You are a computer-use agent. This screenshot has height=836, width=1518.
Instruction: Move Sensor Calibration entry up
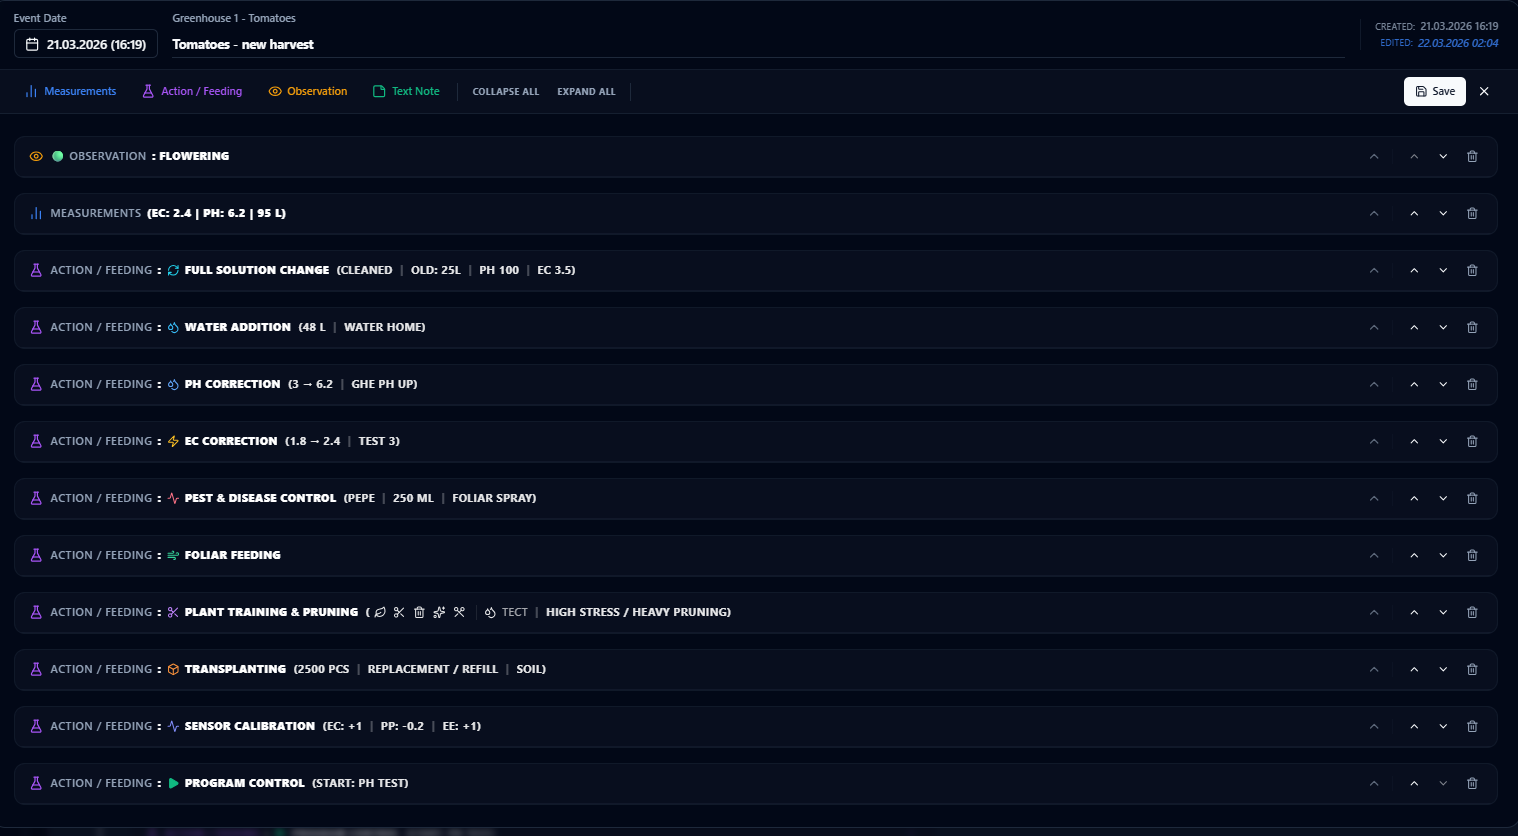(x=1414, y=726)
